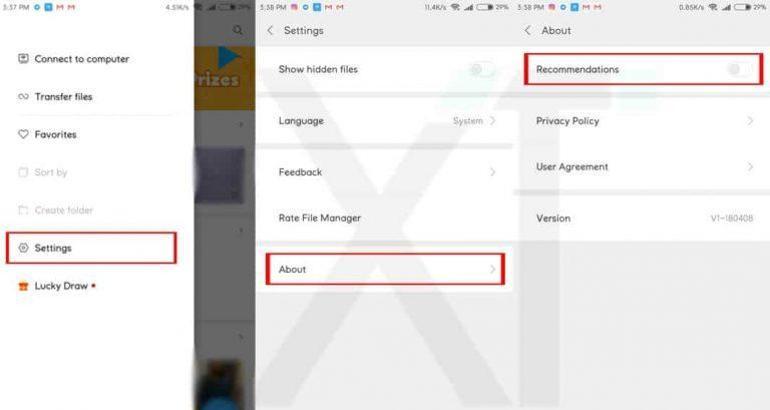The width and height of the screenshot is (770, 410).
Task: Click the Connect to computer icon
Action: click(23, 59)
